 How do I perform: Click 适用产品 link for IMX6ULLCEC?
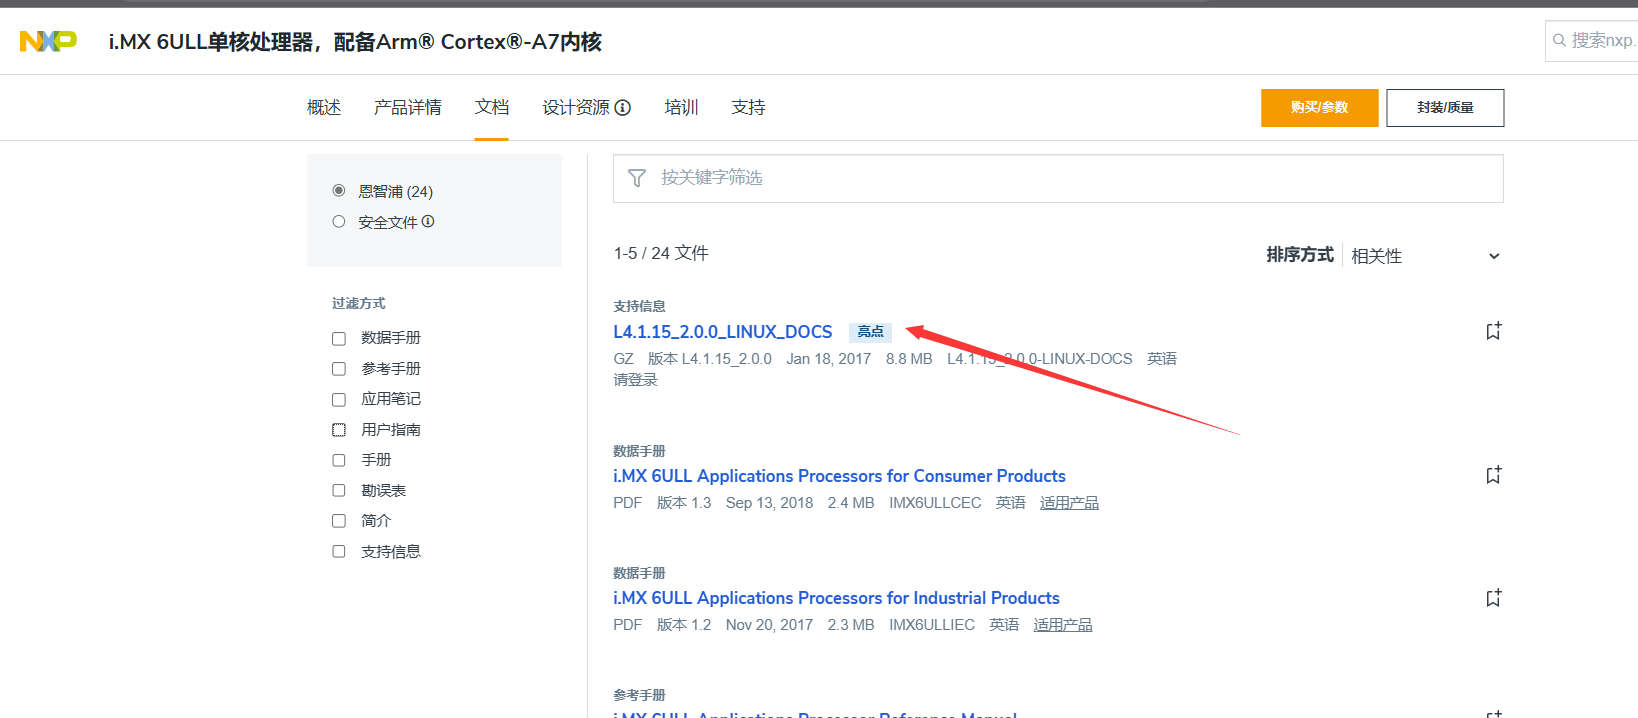[x=1069, y=503]
